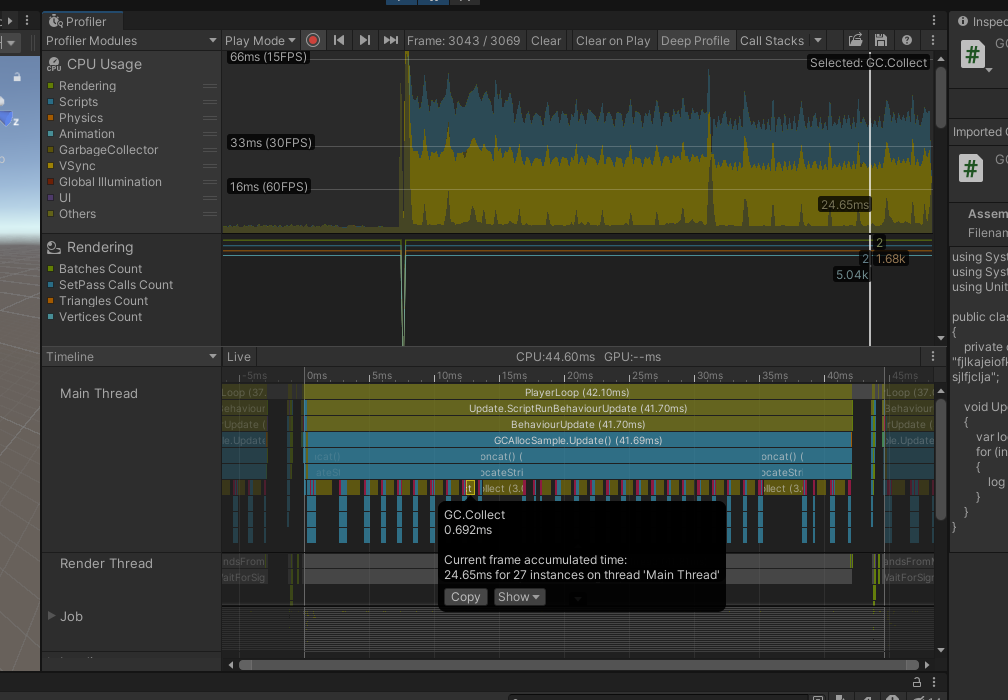
Task: Expand the Job thread group
Action: 52,617
